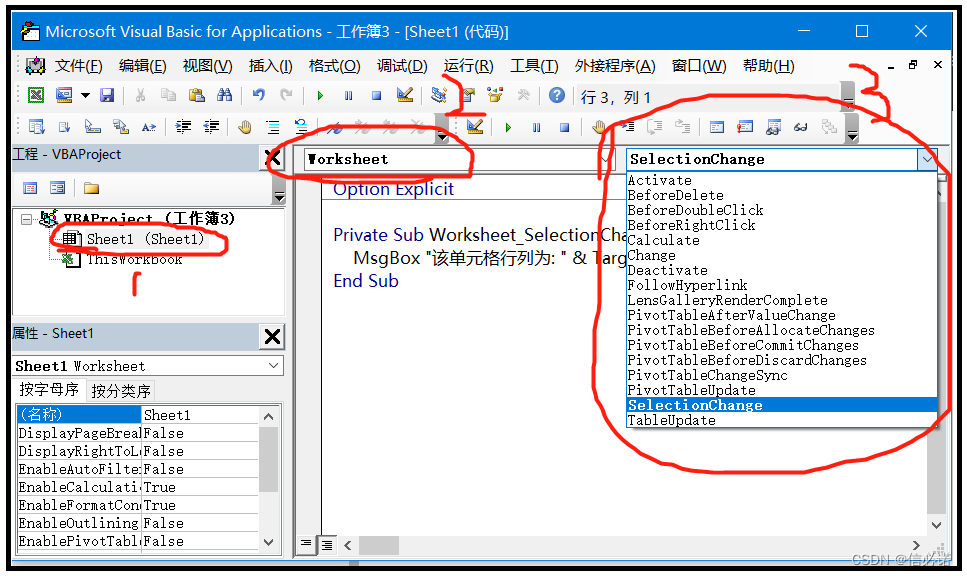Click the List Constants icon
Screen dimensions: 967x576
[64, 127]
